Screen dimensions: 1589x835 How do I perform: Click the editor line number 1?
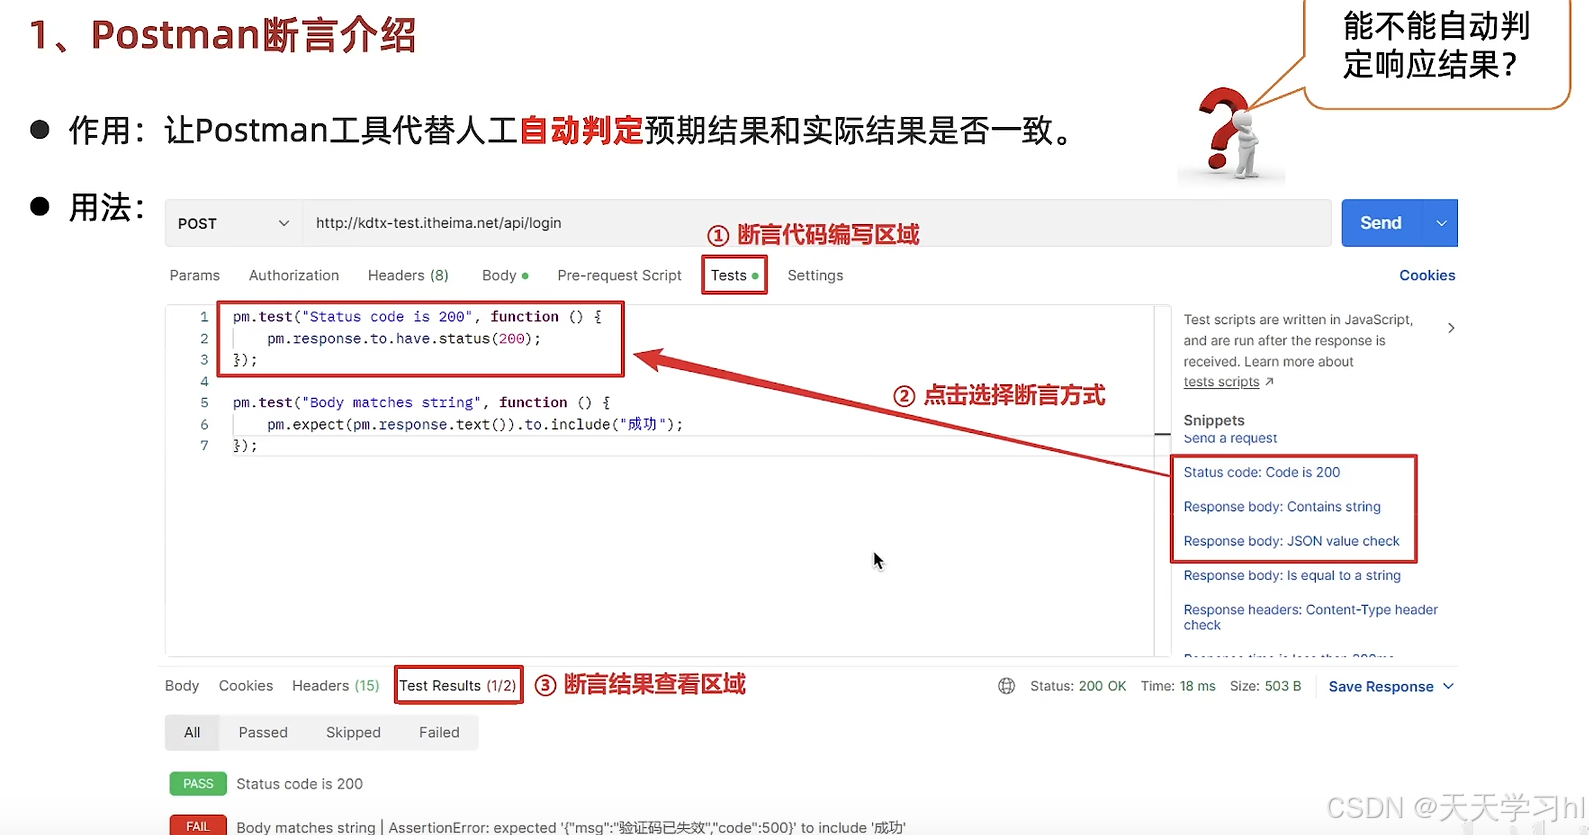pos(204,317)
